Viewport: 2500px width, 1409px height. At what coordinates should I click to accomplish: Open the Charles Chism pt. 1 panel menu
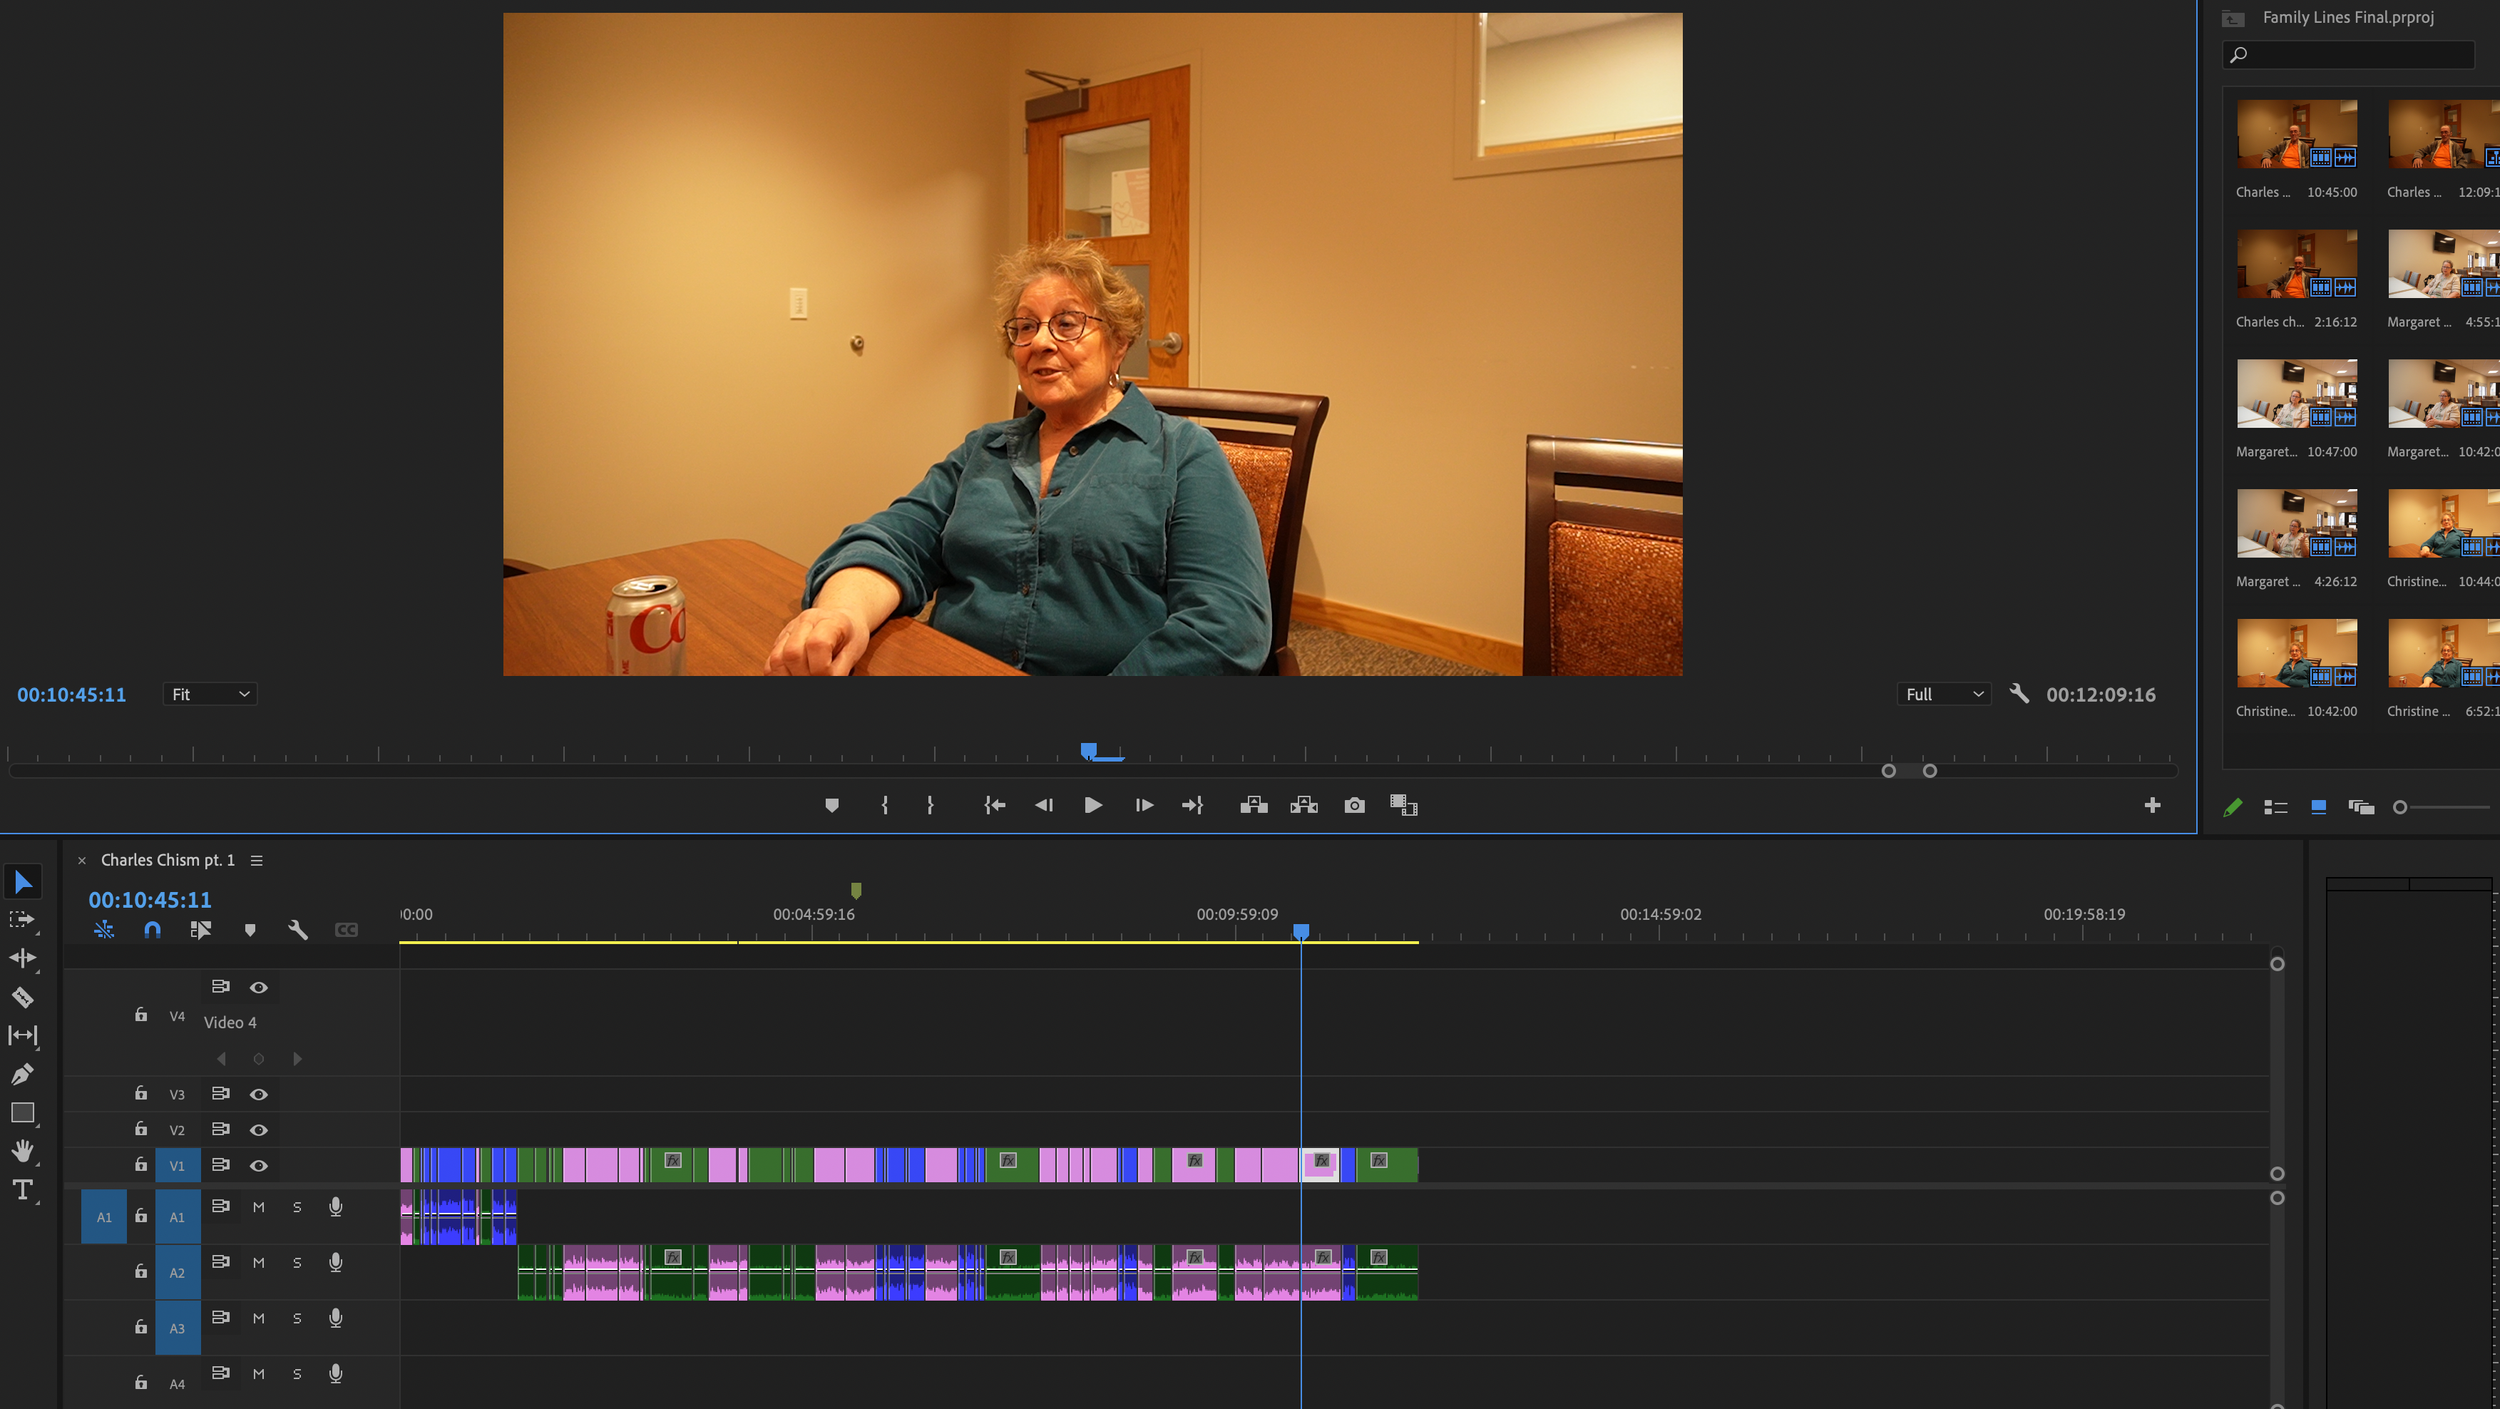257,860
